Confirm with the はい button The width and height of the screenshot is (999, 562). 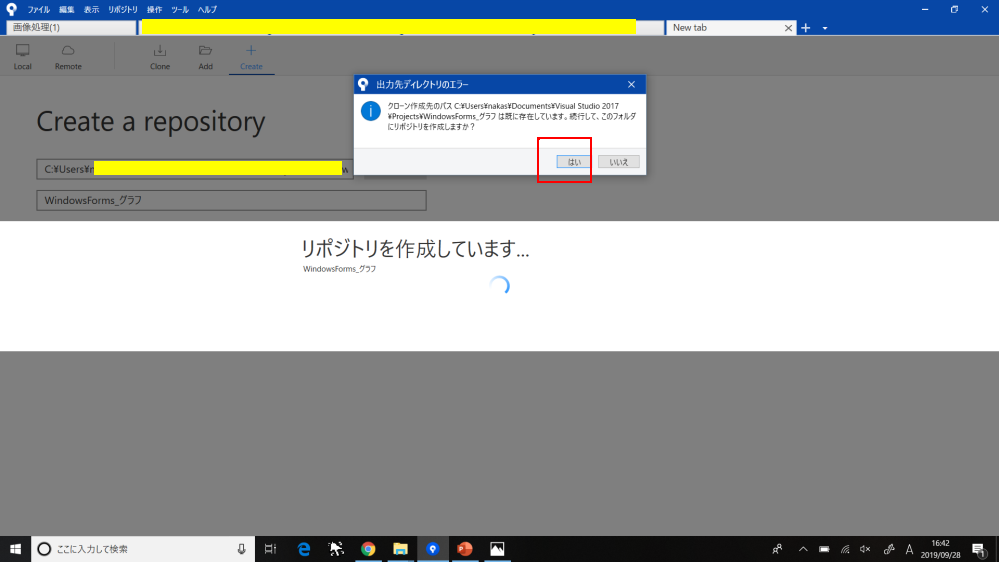coord(573,162)
